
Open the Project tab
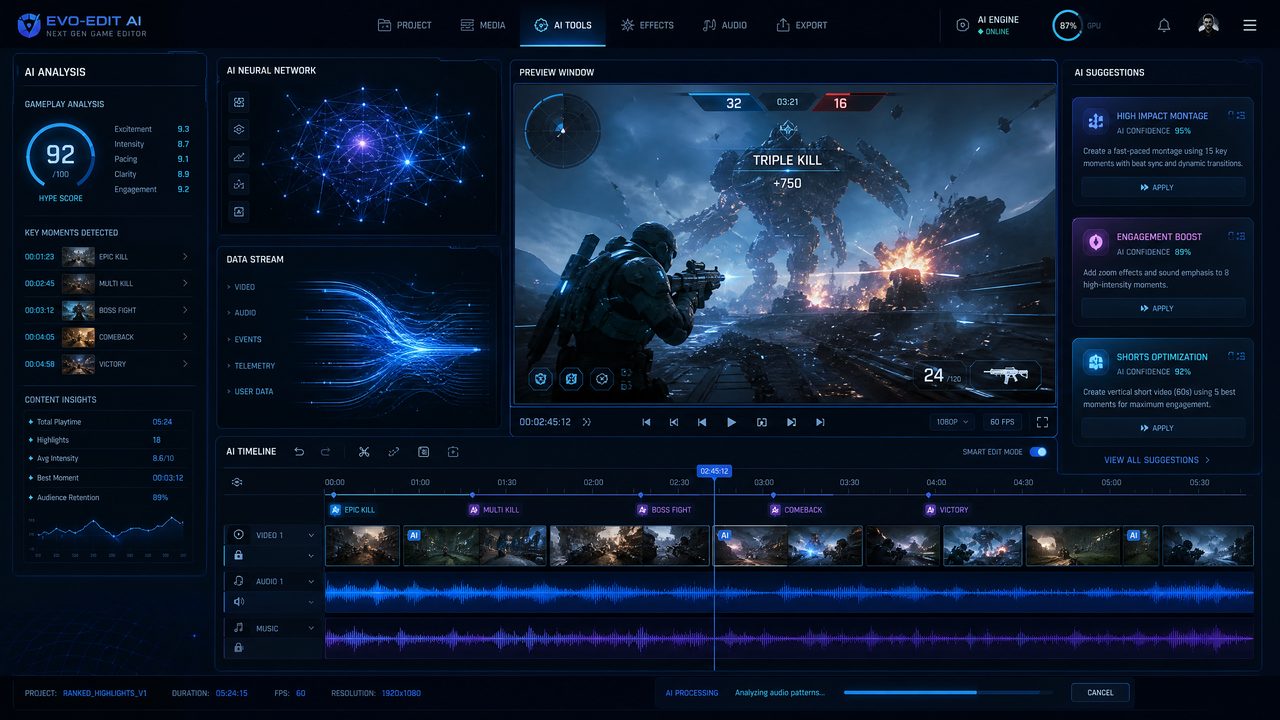tap(405, 25)
